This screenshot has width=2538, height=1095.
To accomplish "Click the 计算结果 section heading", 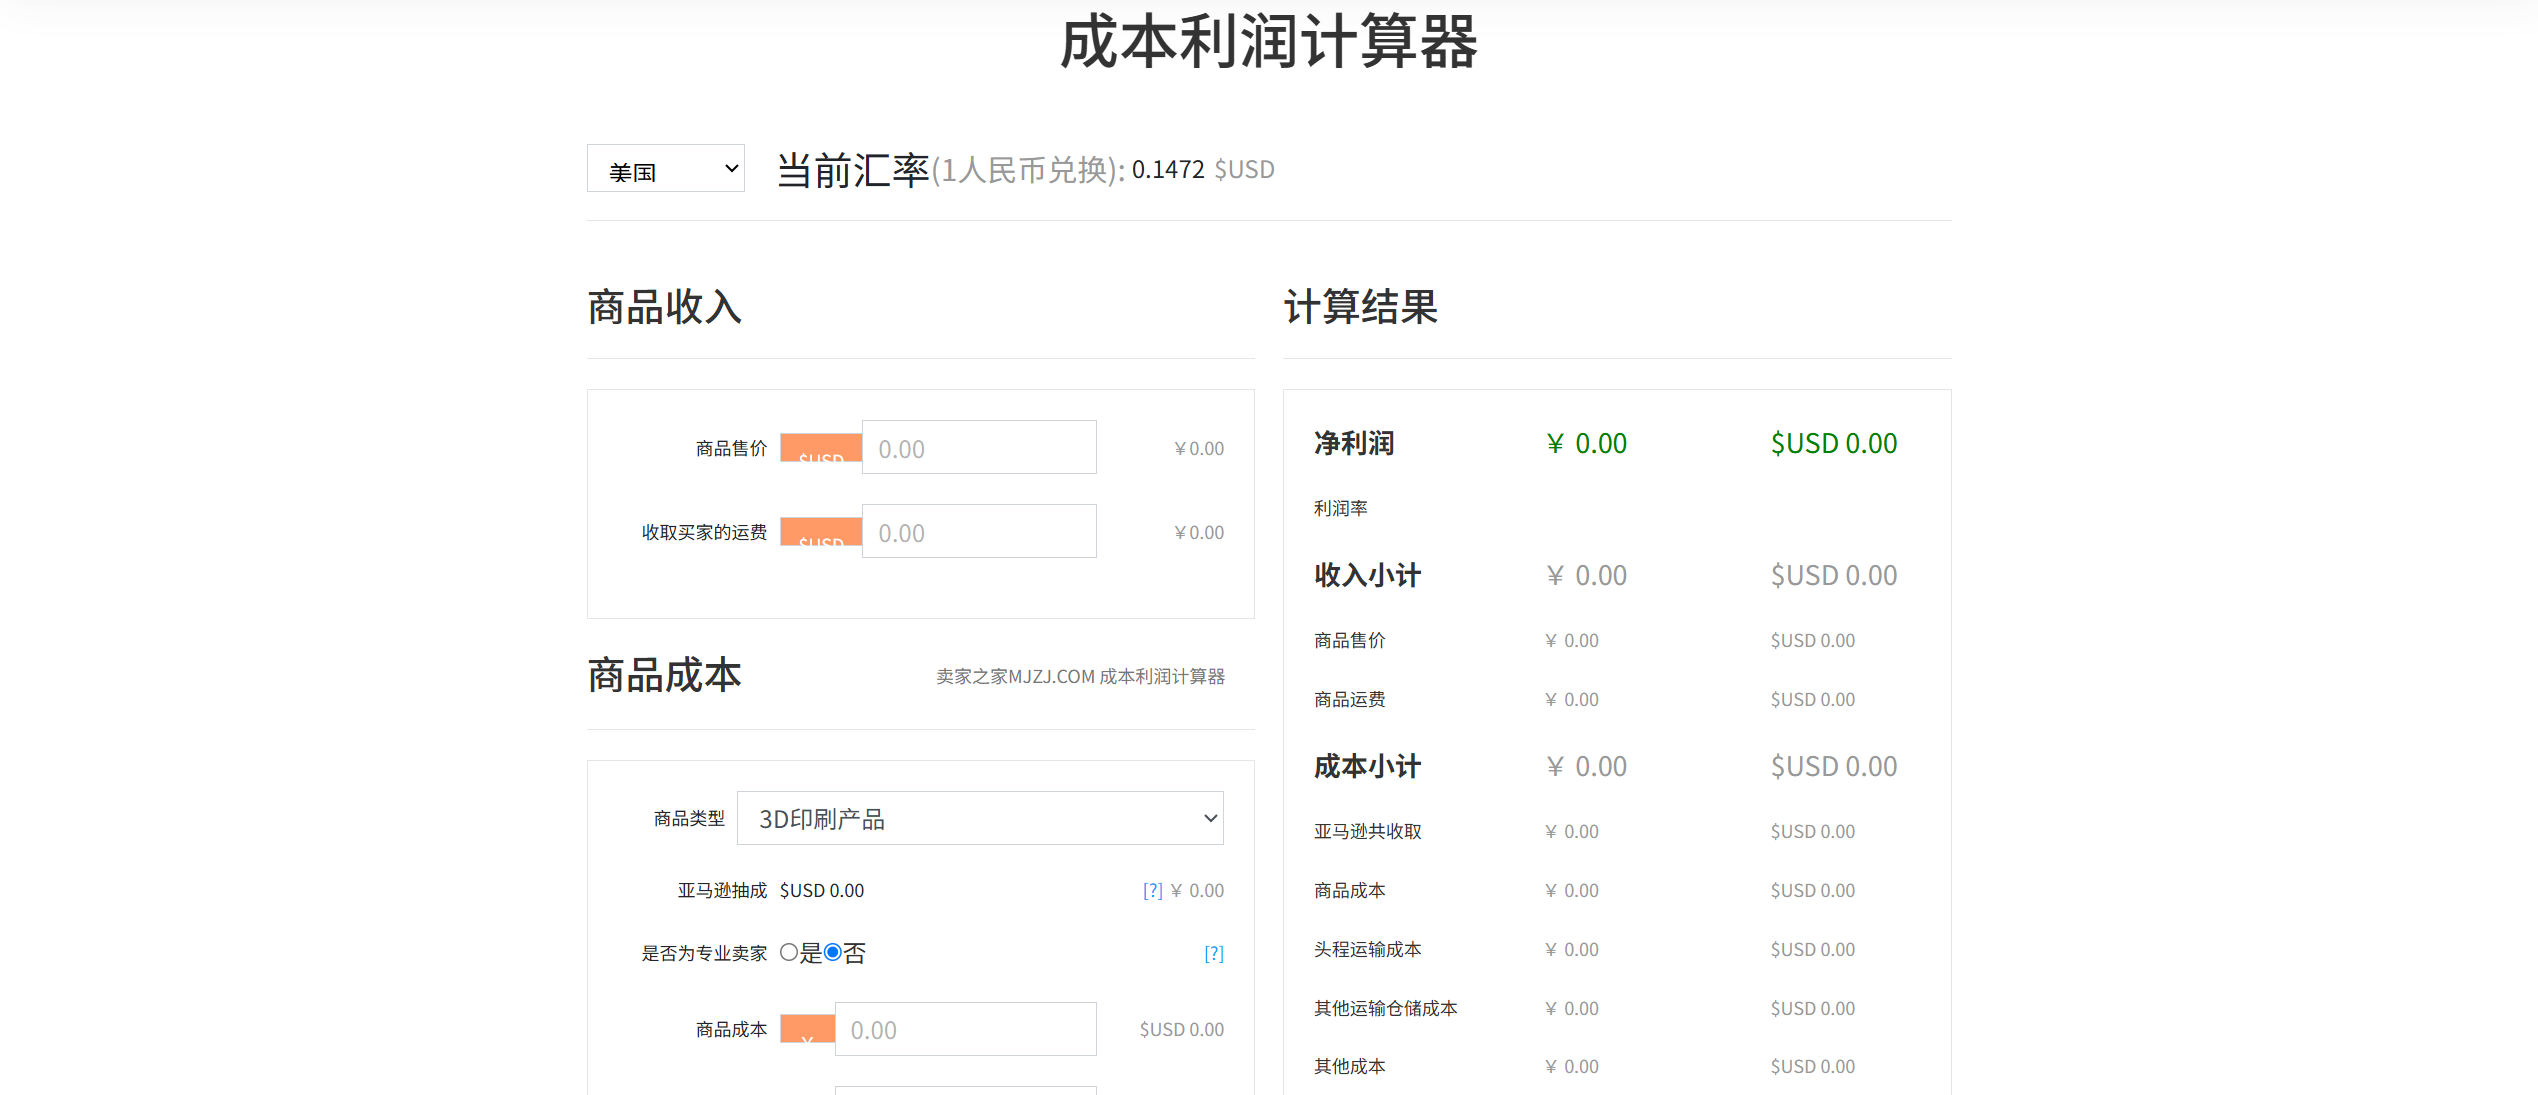I will pyautogui.click(x=1361, y=307).
